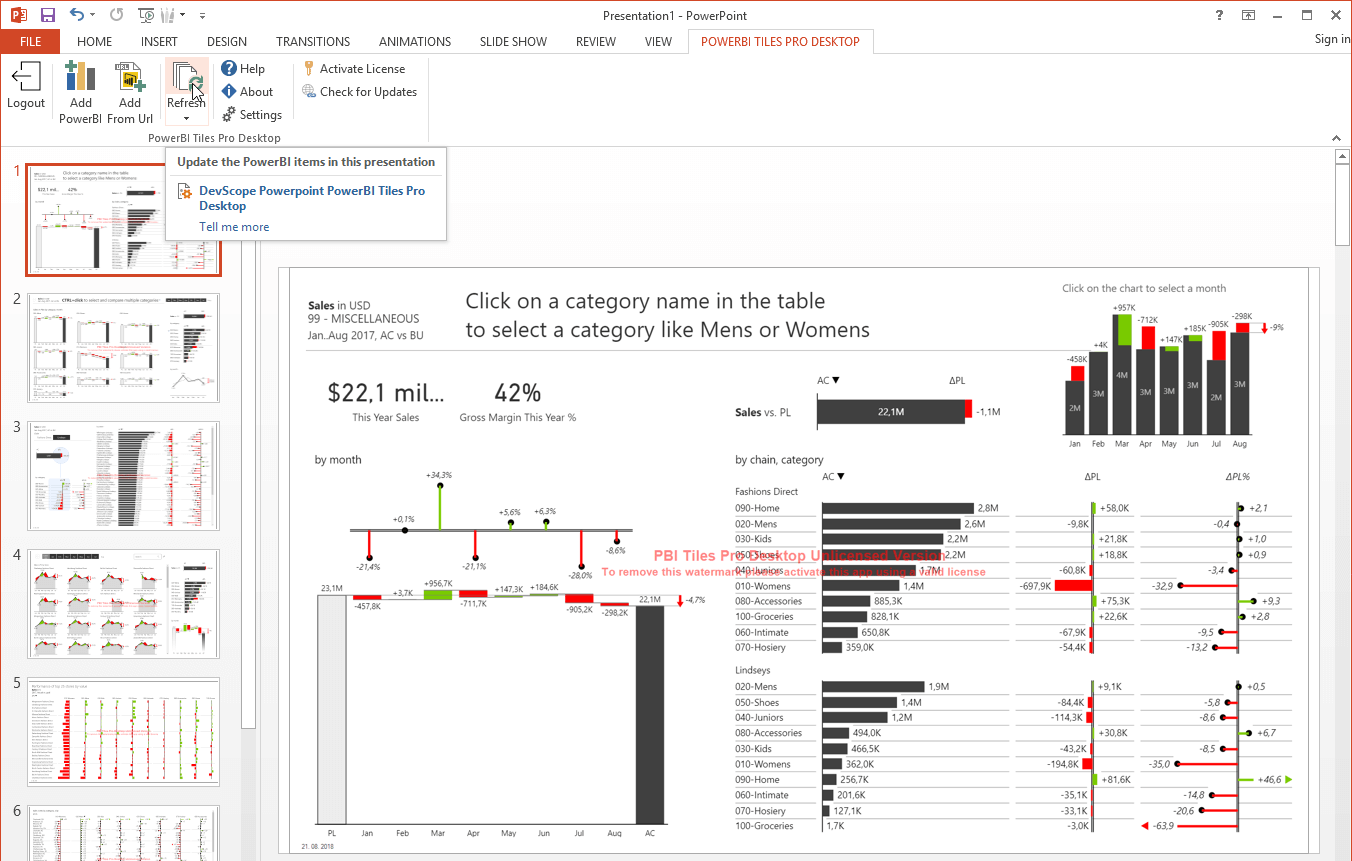Switch to the VIEW tab

pos(658,41)
